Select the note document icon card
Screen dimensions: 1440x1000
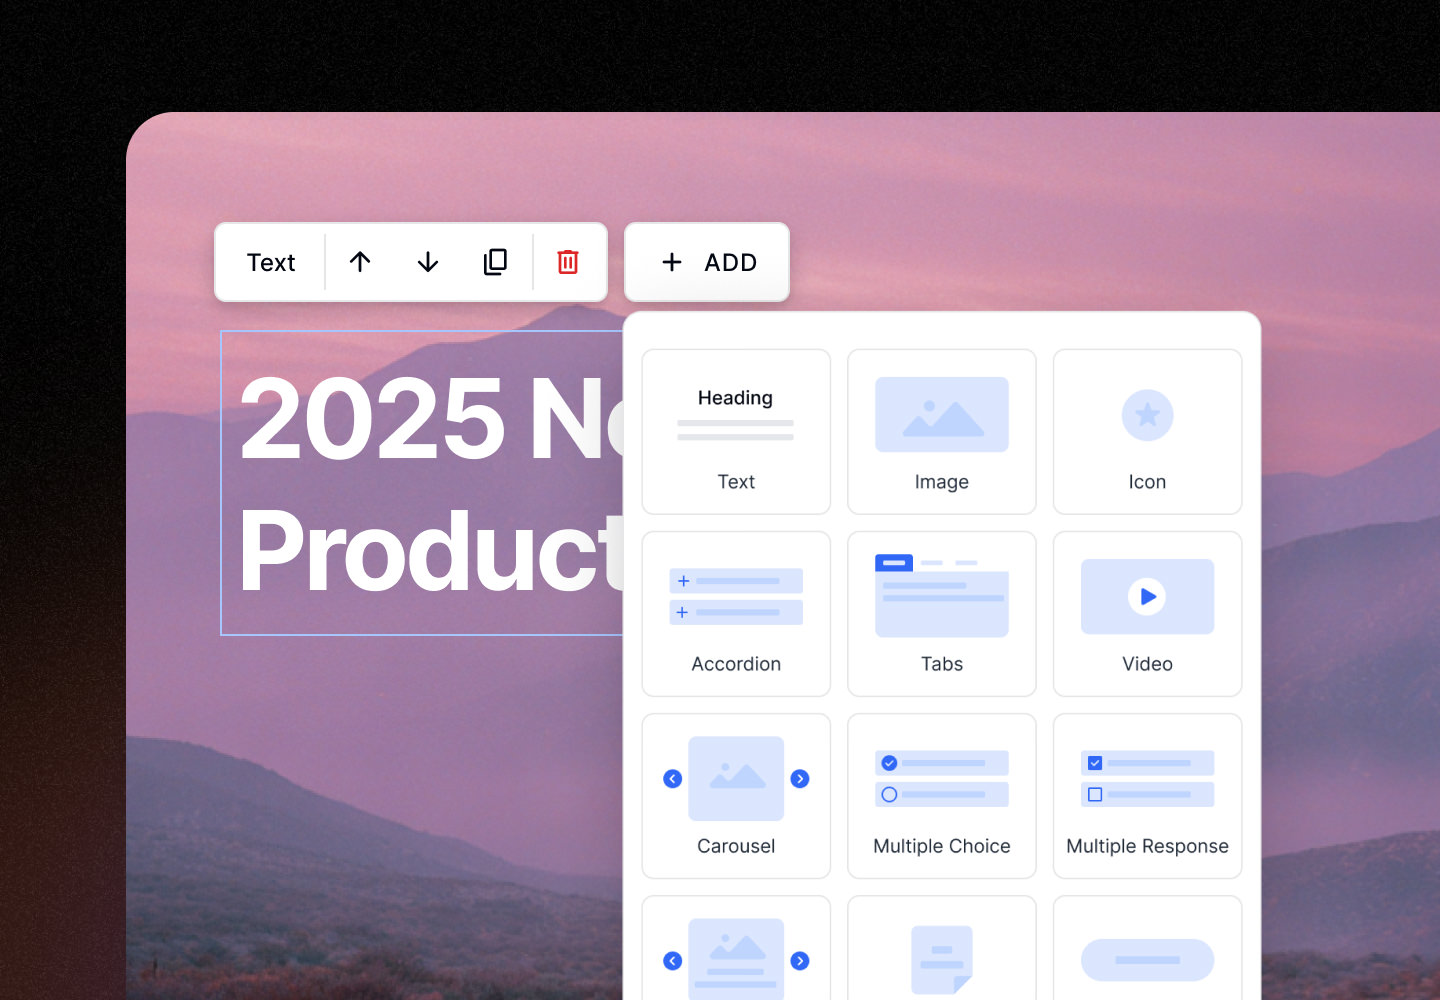coord(942,949)
